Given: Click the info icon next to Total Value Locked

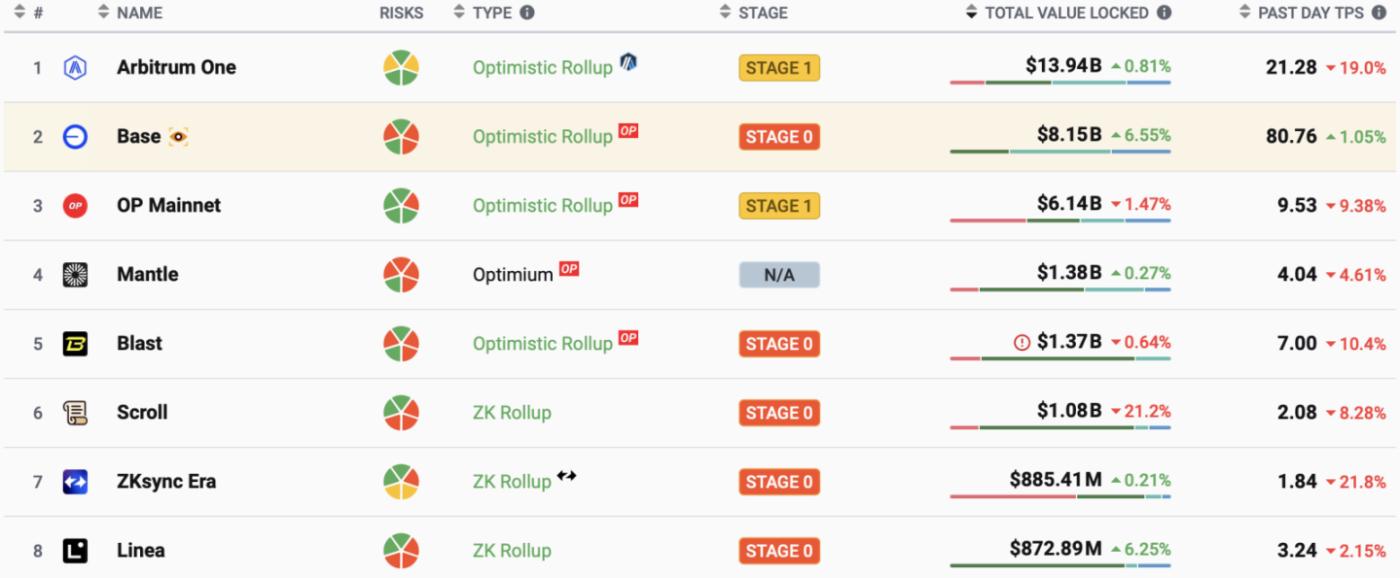Looking at the screenshot, I should [1164, 13].
